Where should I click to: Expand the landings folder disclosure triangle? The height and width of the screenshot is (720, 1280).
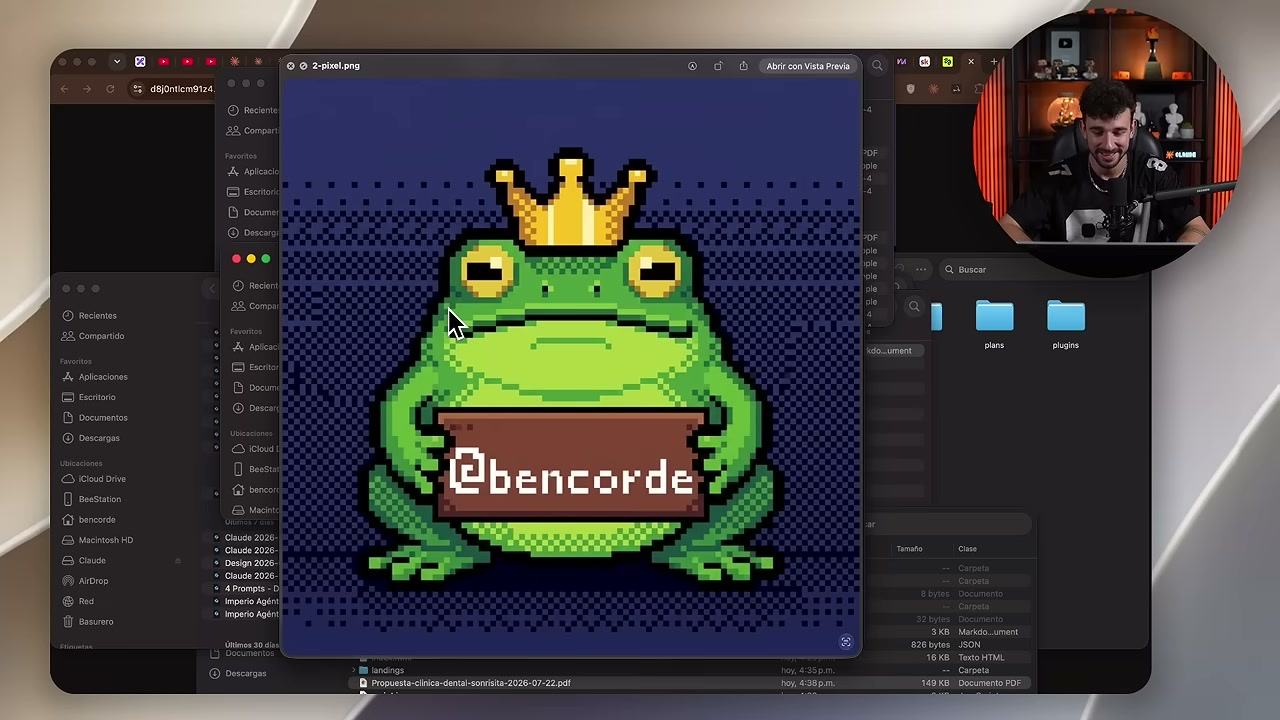pos(353,670)
